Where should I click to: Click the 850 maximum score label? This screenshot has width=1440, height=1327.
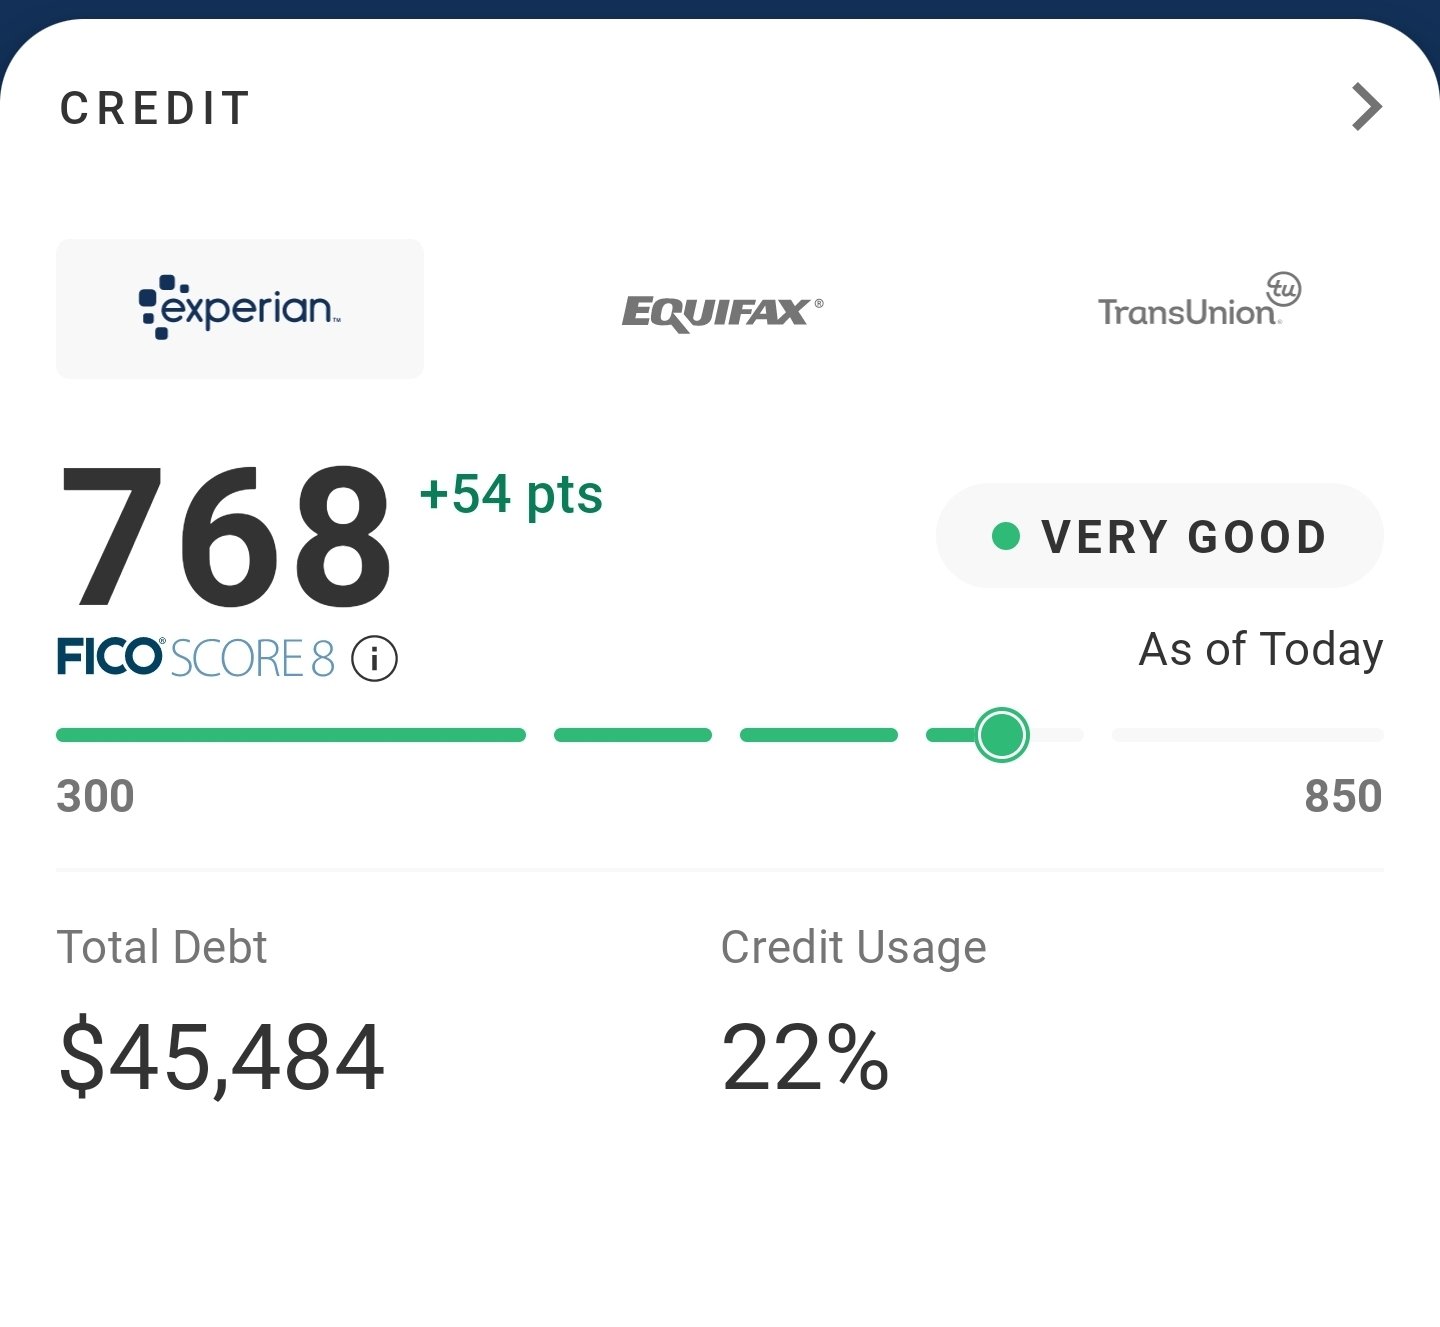click(1343, 797)
